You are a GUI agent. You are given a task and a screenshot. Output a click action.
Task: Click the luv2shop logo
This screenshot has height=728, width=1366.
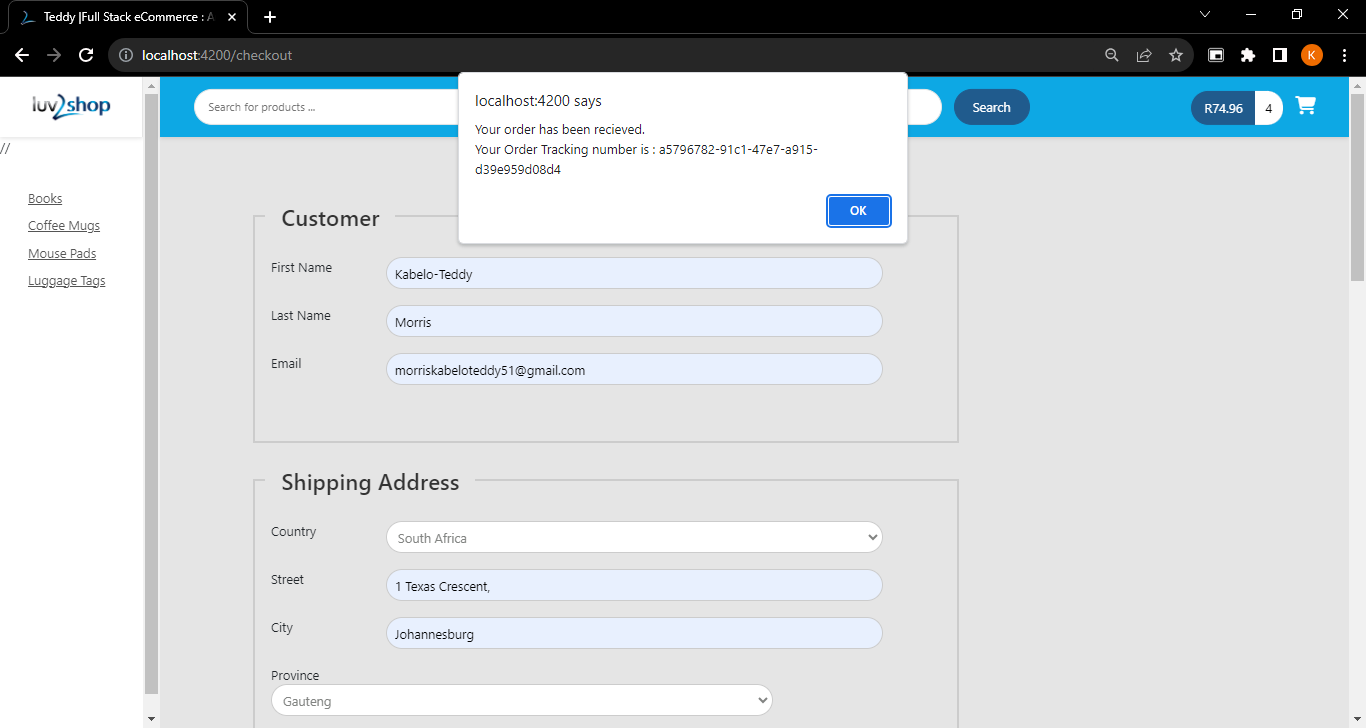71,106
